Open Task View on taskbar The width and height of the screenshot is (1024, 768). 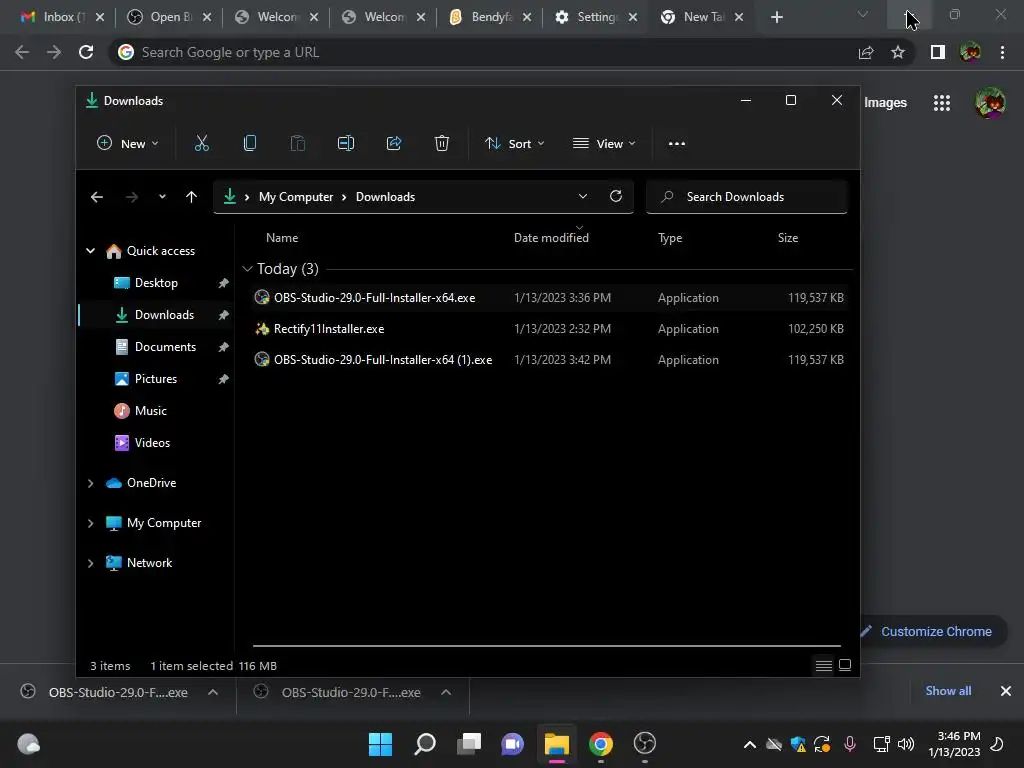469,744
